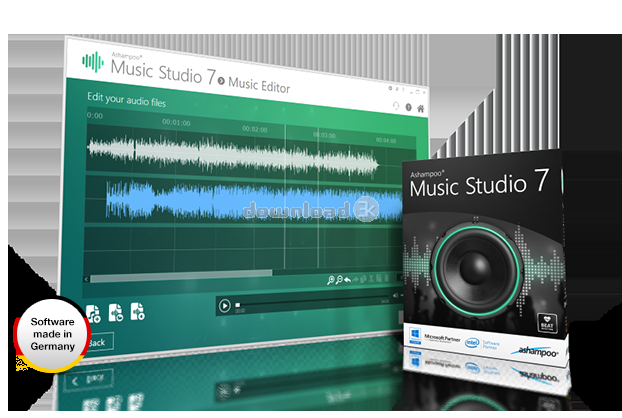Click the horizontal scrollbar thumb below the tracks
Viewport: 622px width, 418px height.
[181, 276]
